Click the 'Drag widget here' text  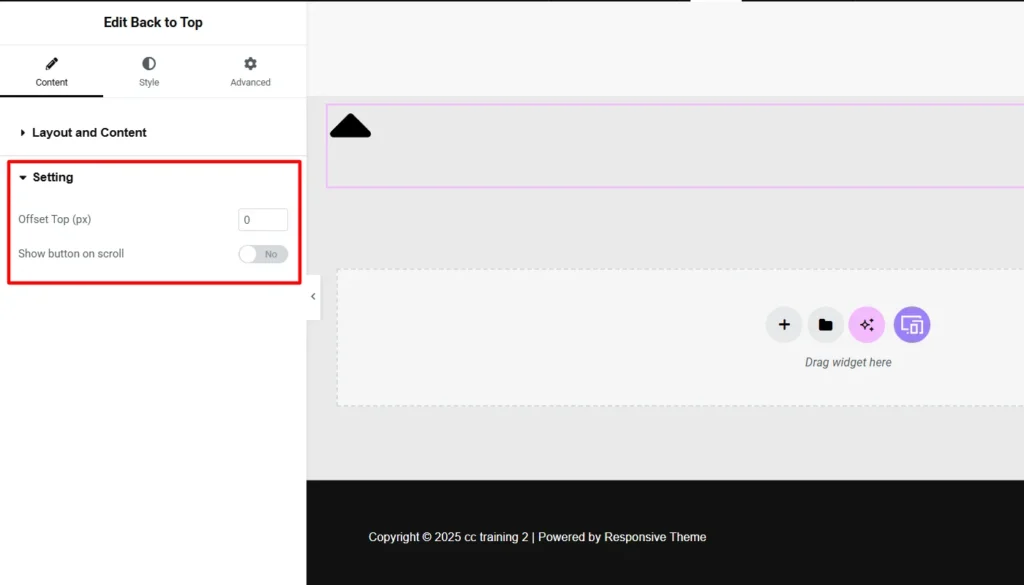click(x=848, y=362)
